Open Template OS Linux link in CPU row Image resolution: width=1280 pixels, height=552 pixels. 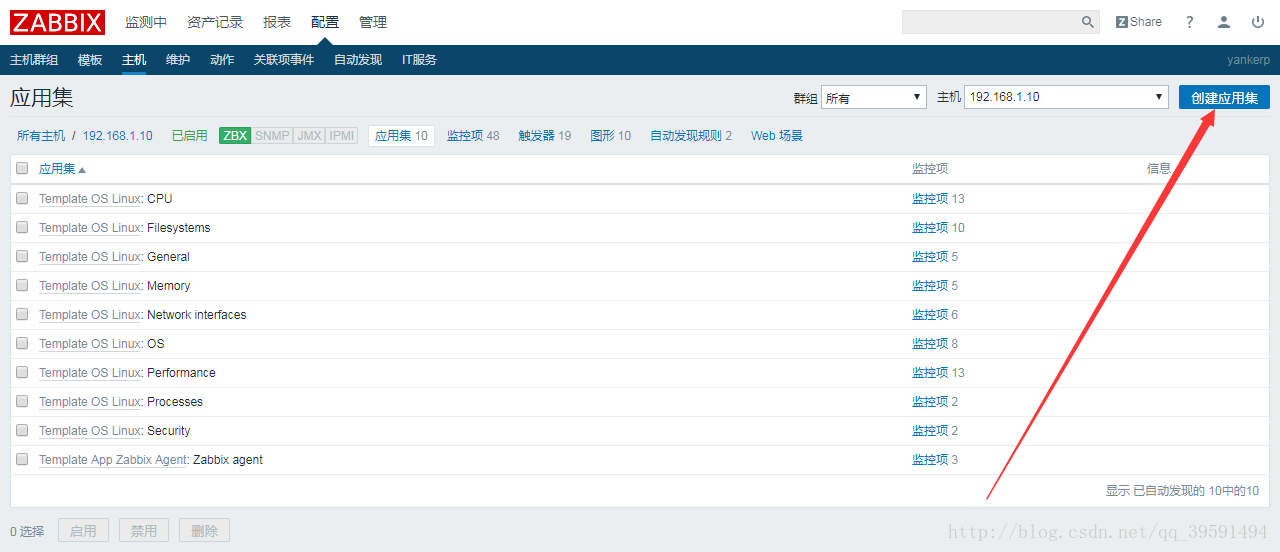(x=90, y=199)
